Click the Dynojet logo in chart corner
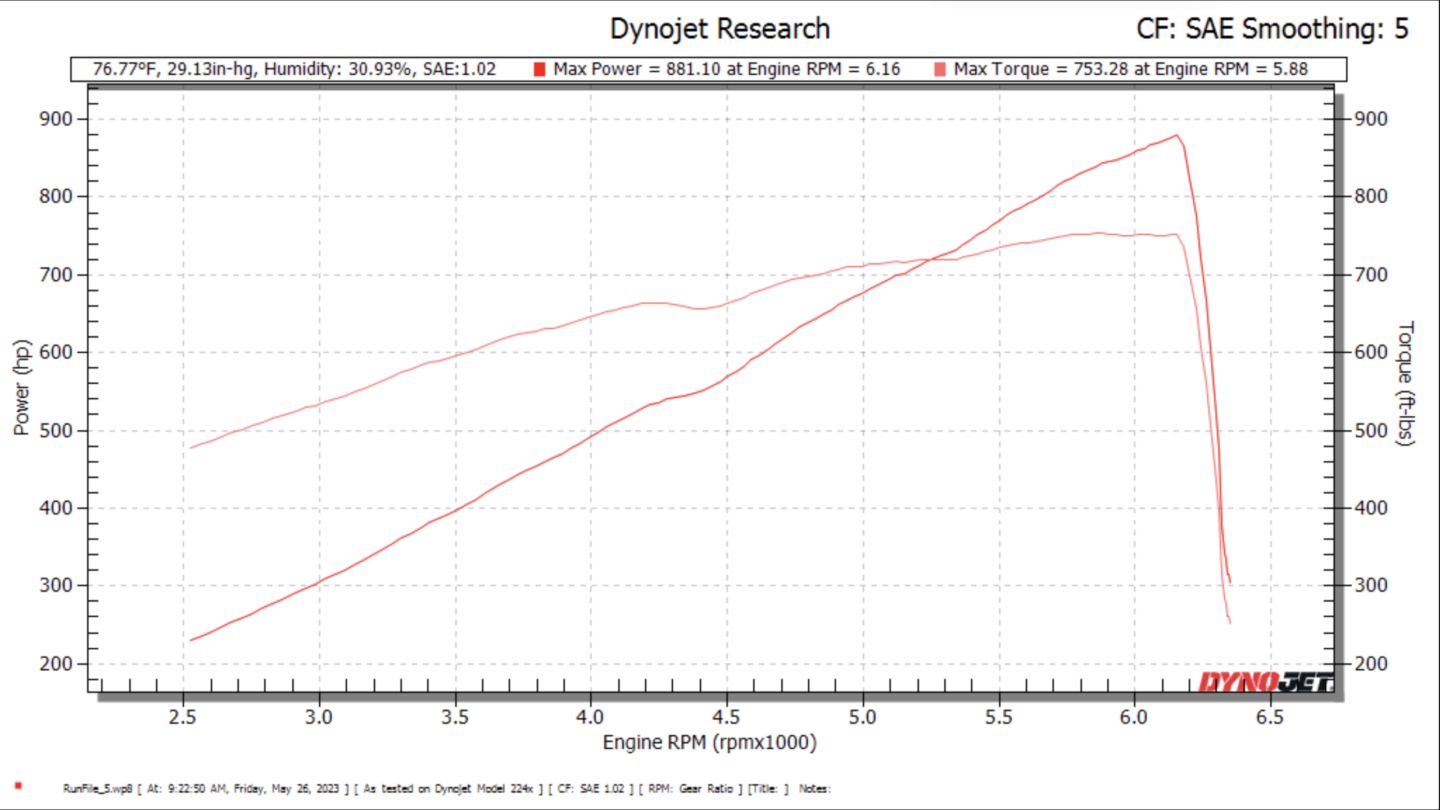 coord(1266,683)
